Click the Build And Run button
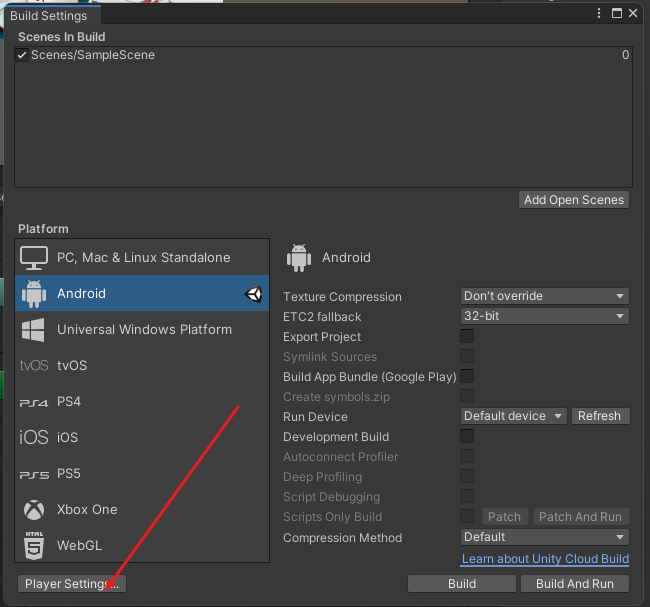The height and width of the screenshot is (607, 650). click(x=575, y=584)
